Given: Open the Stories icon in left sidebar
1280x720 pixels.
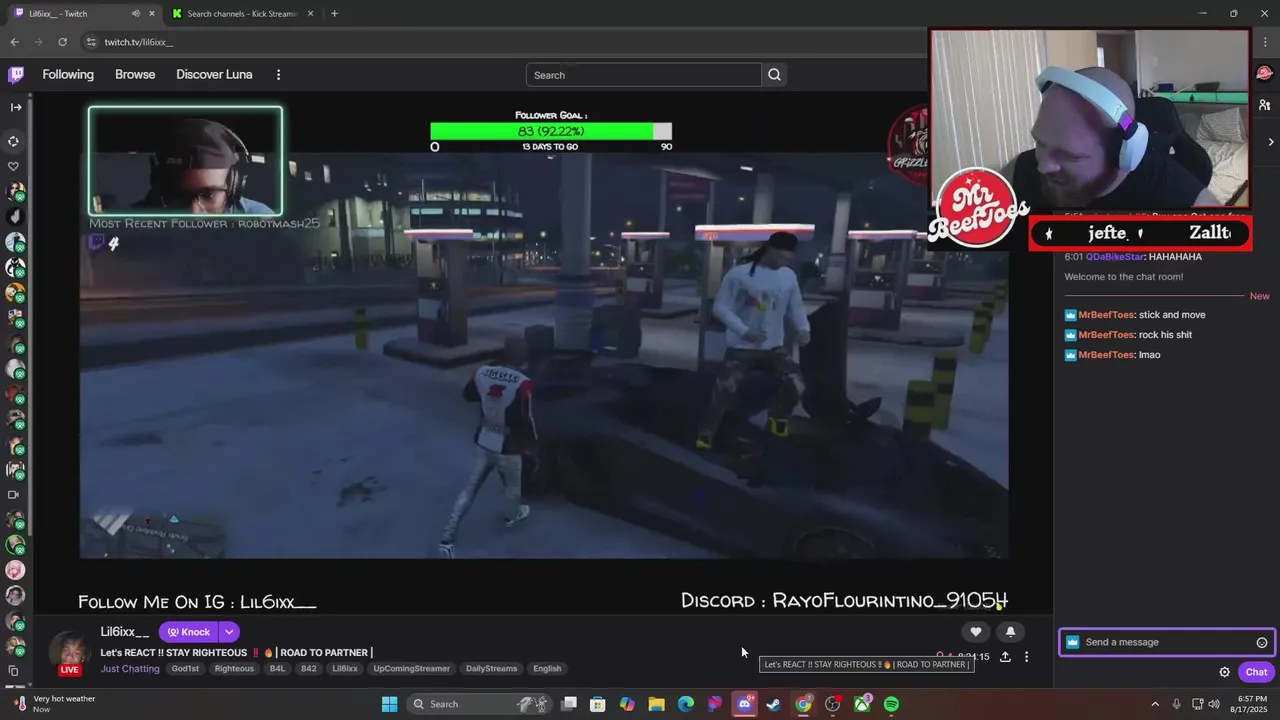Looking at the screenshot, I should [x=14, y=141].
